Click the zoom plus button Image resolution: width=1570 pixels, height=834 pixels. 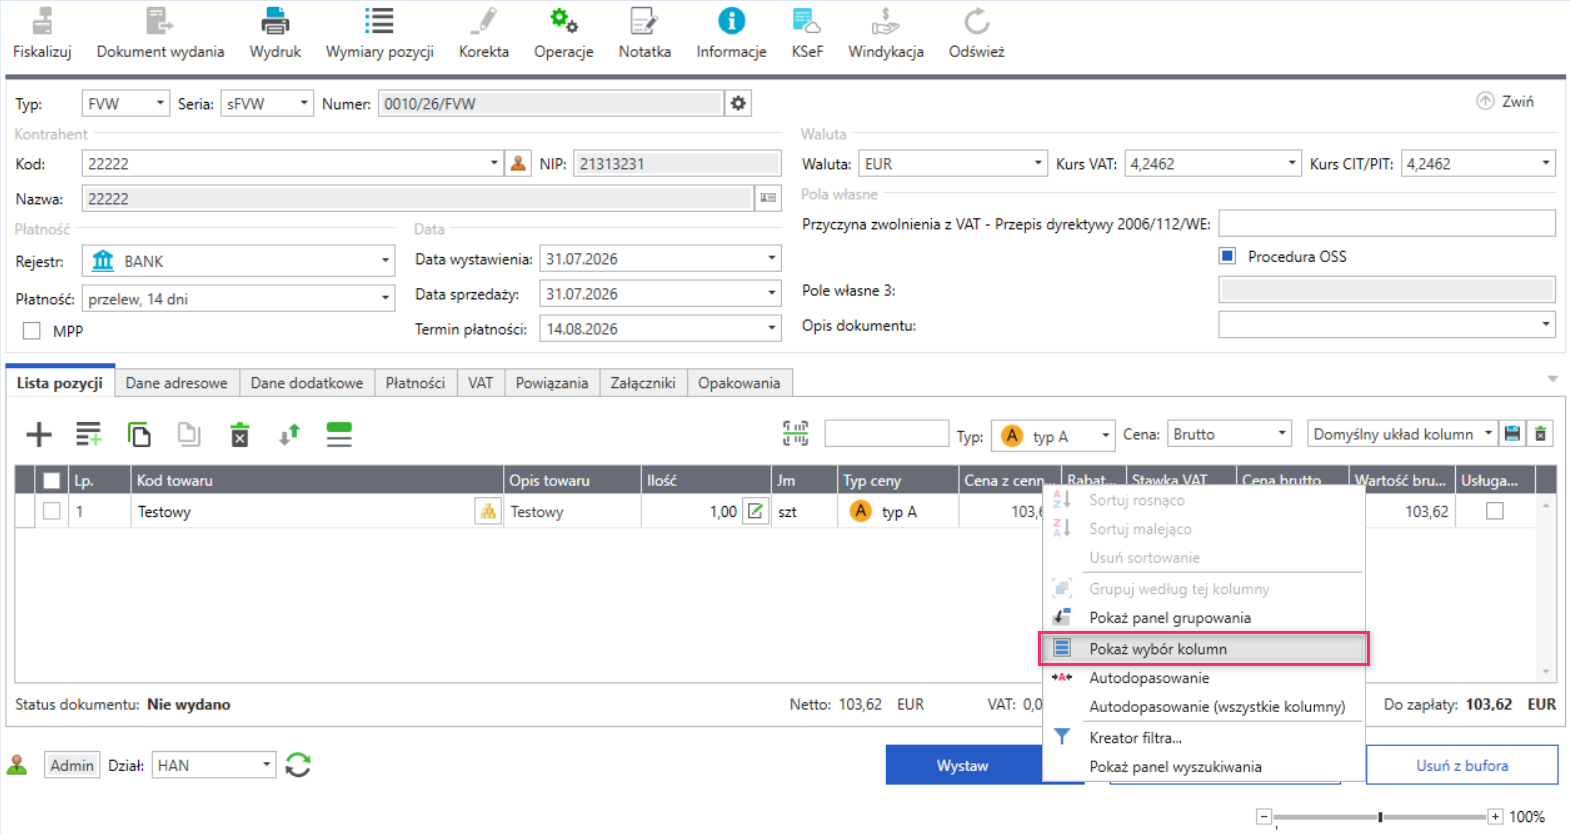1495,817
